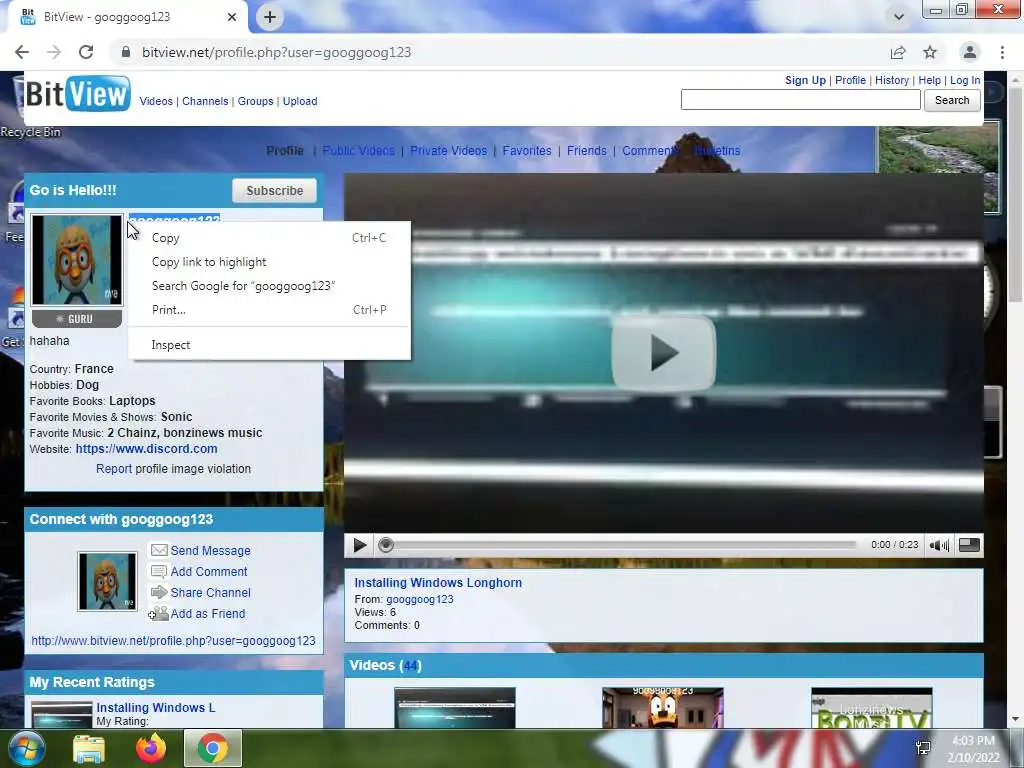Click in the BitView search field

pos(801,100)
